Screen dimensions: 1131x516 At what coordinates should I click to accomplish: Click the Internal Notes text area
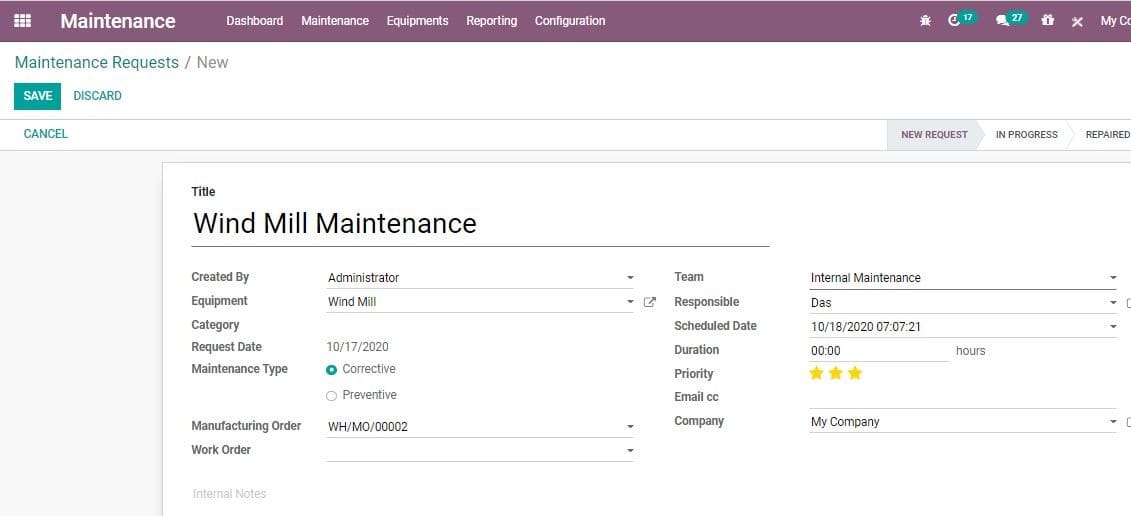click(x=229, y=494)
